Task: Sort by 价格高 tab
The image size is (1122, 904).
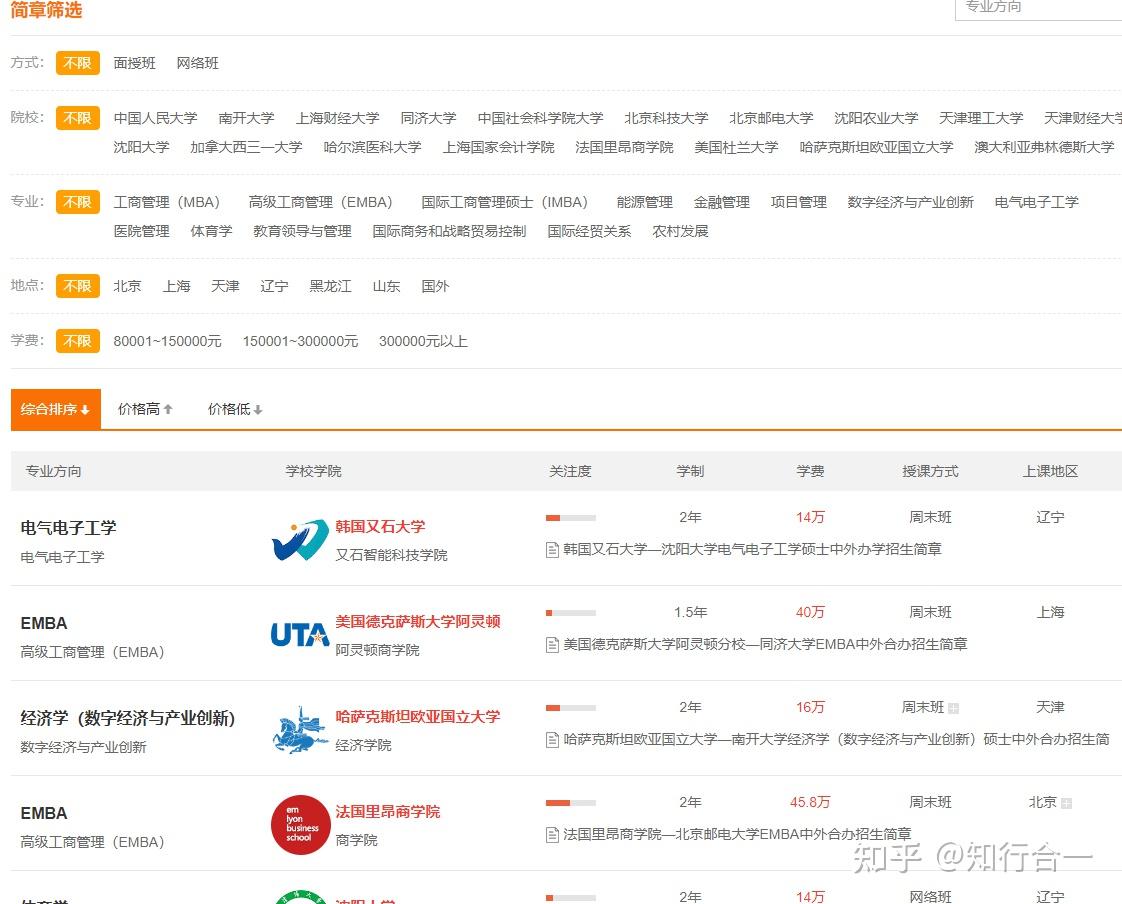Action: (x=145, y=409)
